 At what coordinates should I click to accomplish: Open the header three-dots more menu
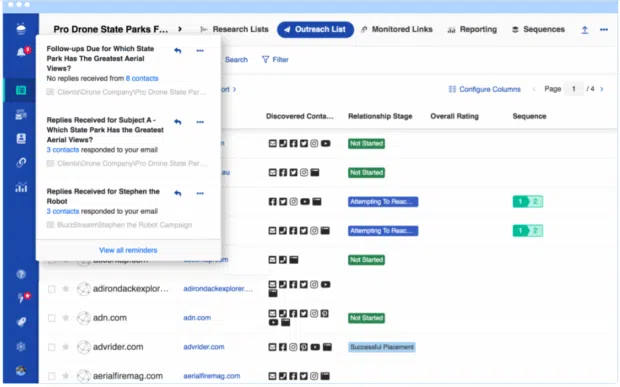point(604,30)
